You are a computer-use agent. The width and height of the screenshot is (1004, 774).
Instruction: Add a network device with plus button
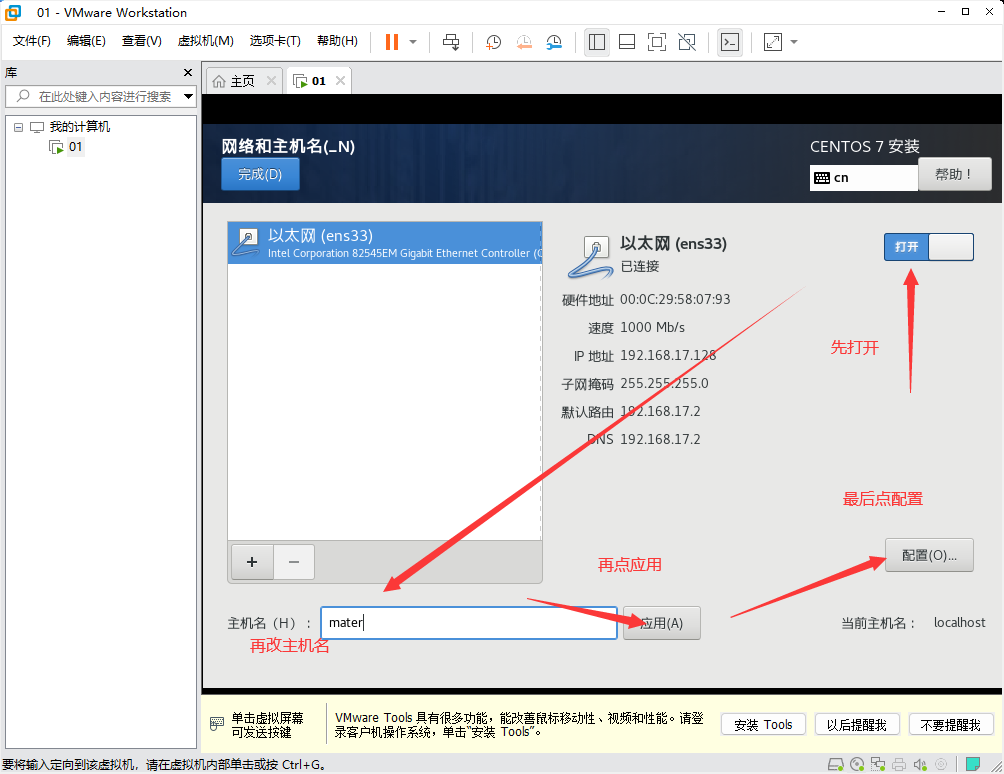[x=252, y=562]
